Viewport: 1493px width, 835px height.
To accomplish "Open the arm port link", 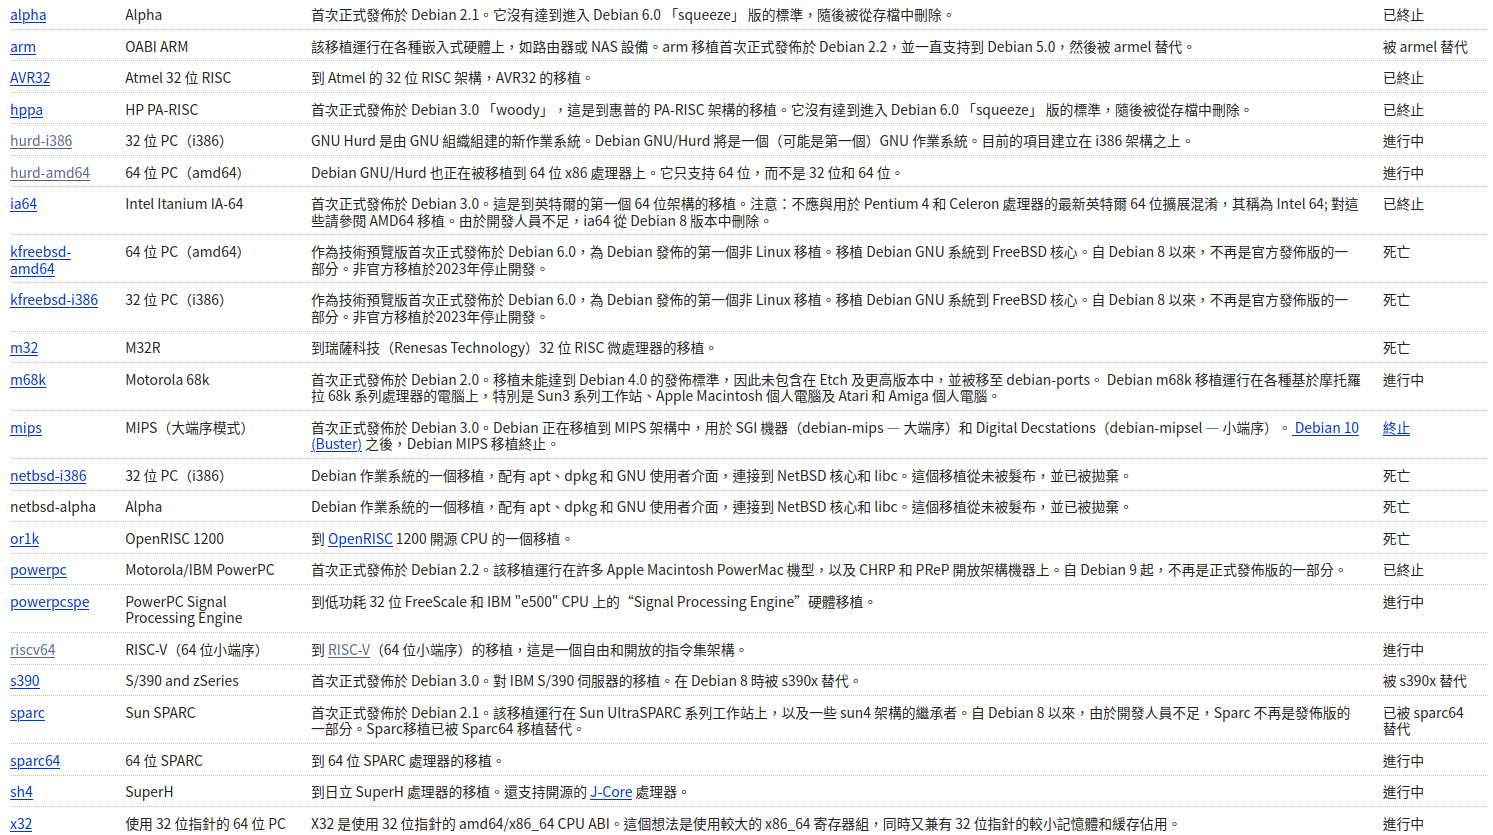I will pyautogui.click(x=23, y=47).
